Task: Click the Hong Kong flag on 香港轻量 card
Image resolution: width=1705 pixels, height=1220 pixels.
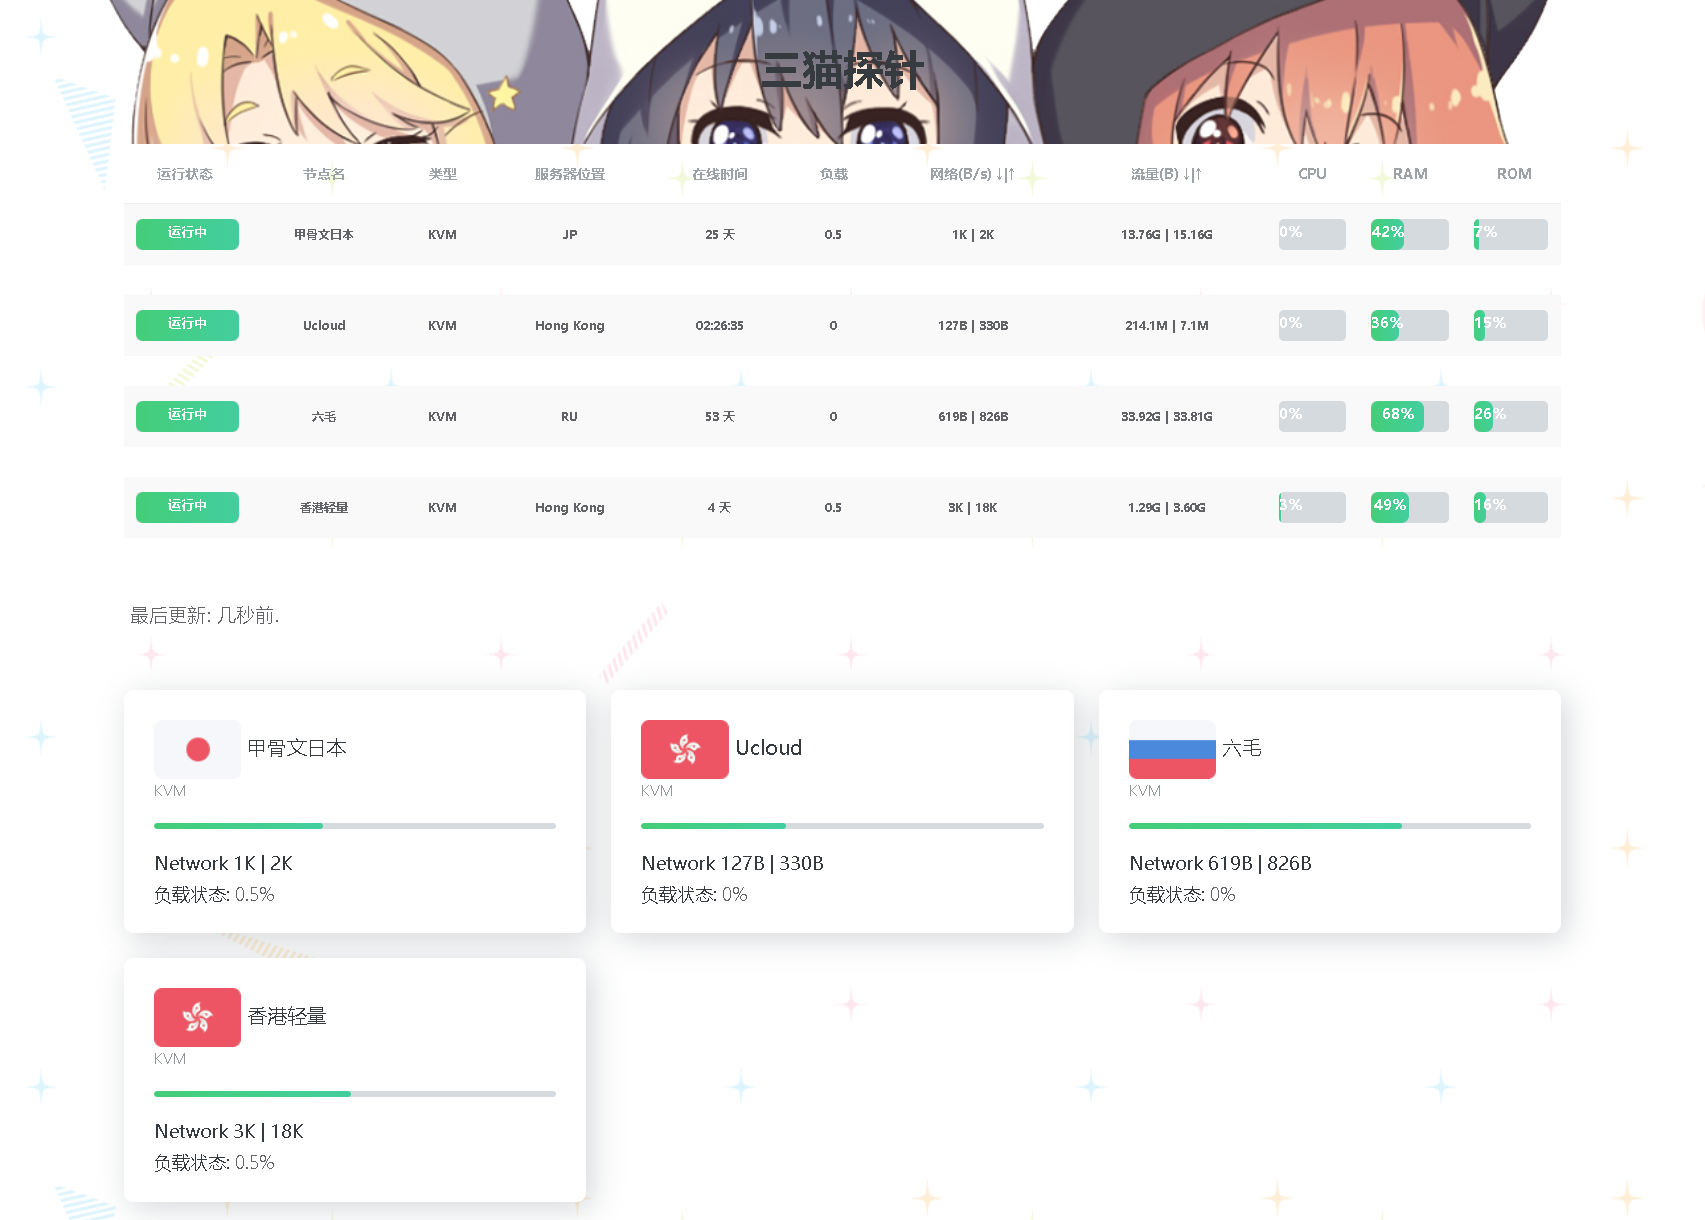Action: point(197,1017)
